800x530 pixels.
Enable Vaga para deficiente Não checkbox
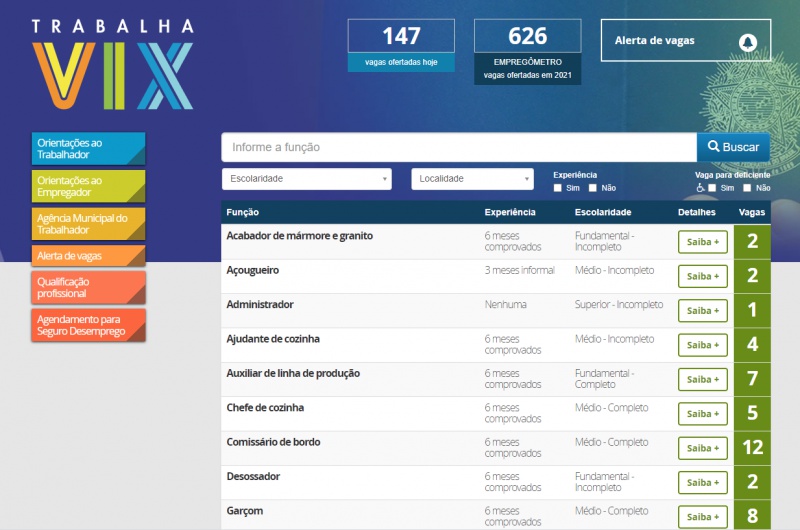click(x=747, y=188)
